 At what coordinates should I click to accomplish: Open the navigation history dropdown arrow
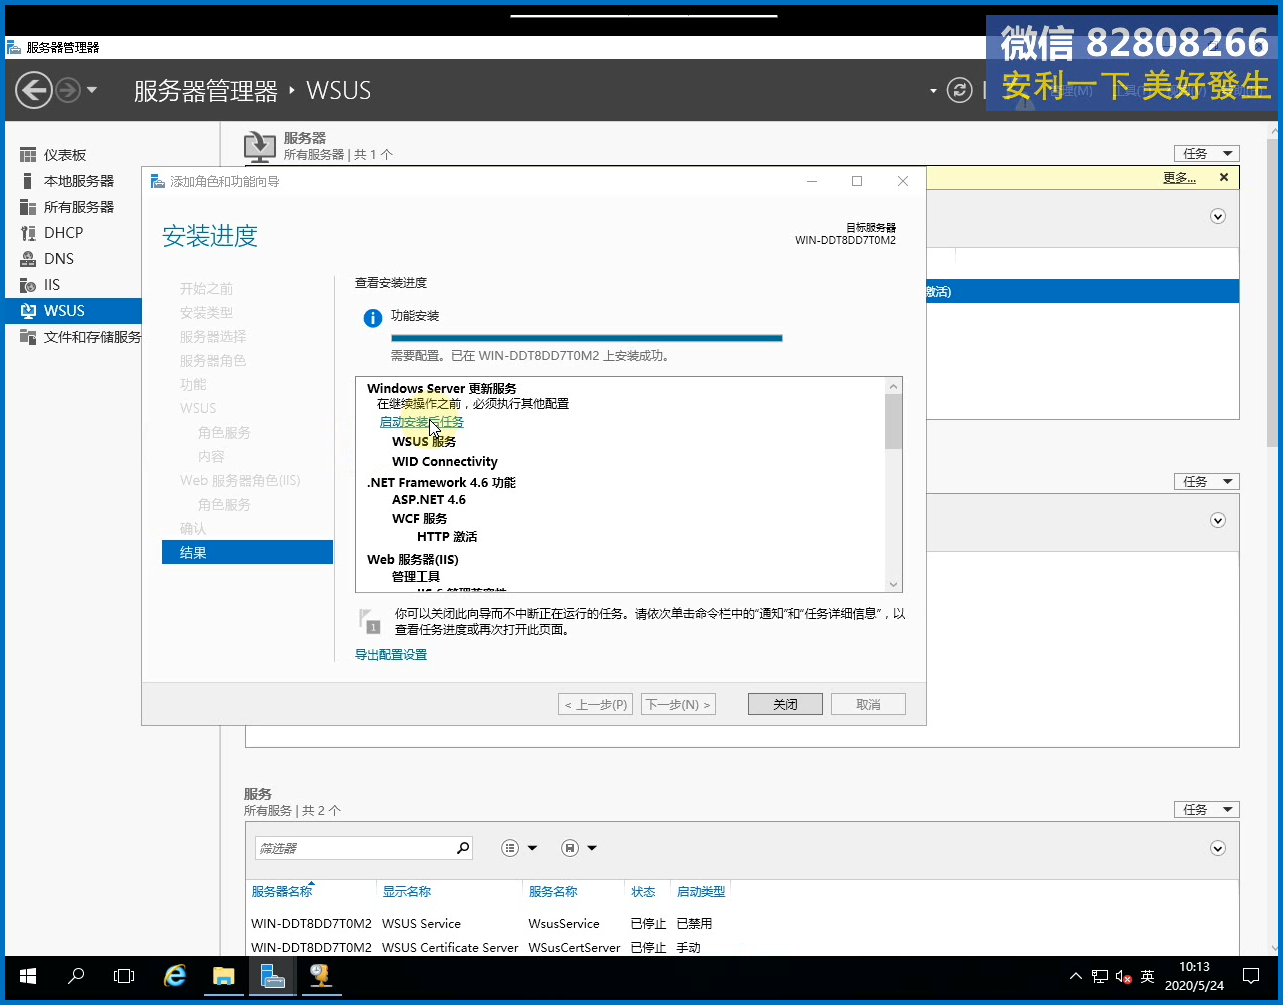point(92,91)
